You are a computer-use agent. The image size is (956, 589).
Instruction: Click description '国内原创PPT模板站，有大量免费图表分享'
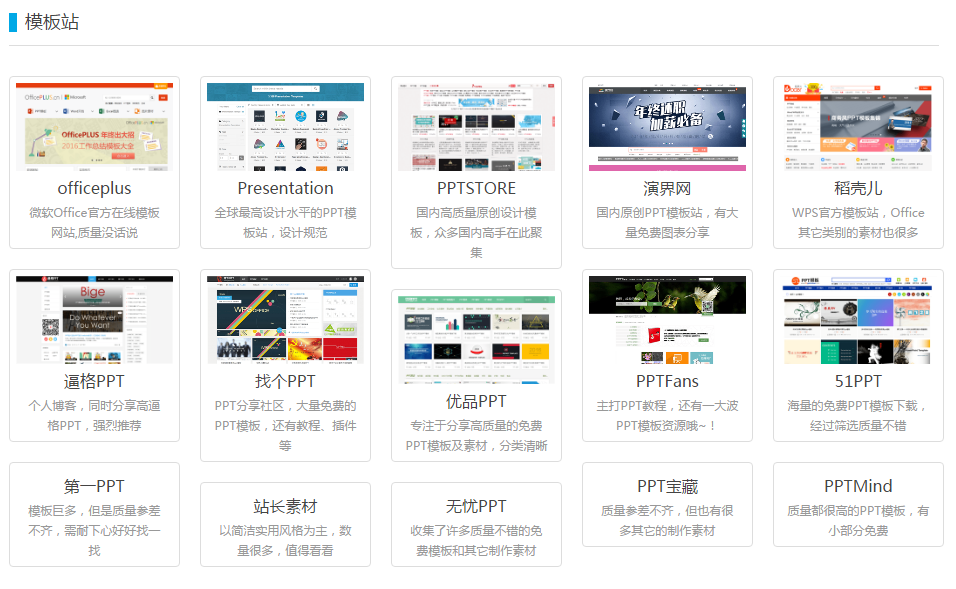click(x=667, y=223)
